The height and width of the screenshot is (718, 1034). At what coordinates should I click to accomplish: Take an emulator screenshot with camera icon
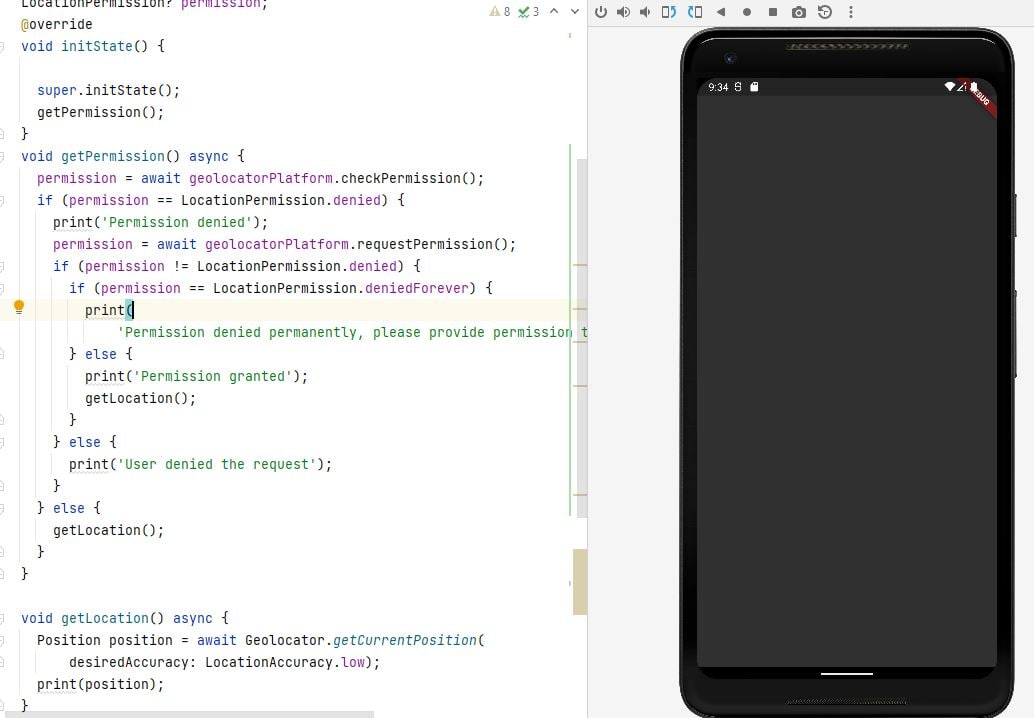(799, 12)
